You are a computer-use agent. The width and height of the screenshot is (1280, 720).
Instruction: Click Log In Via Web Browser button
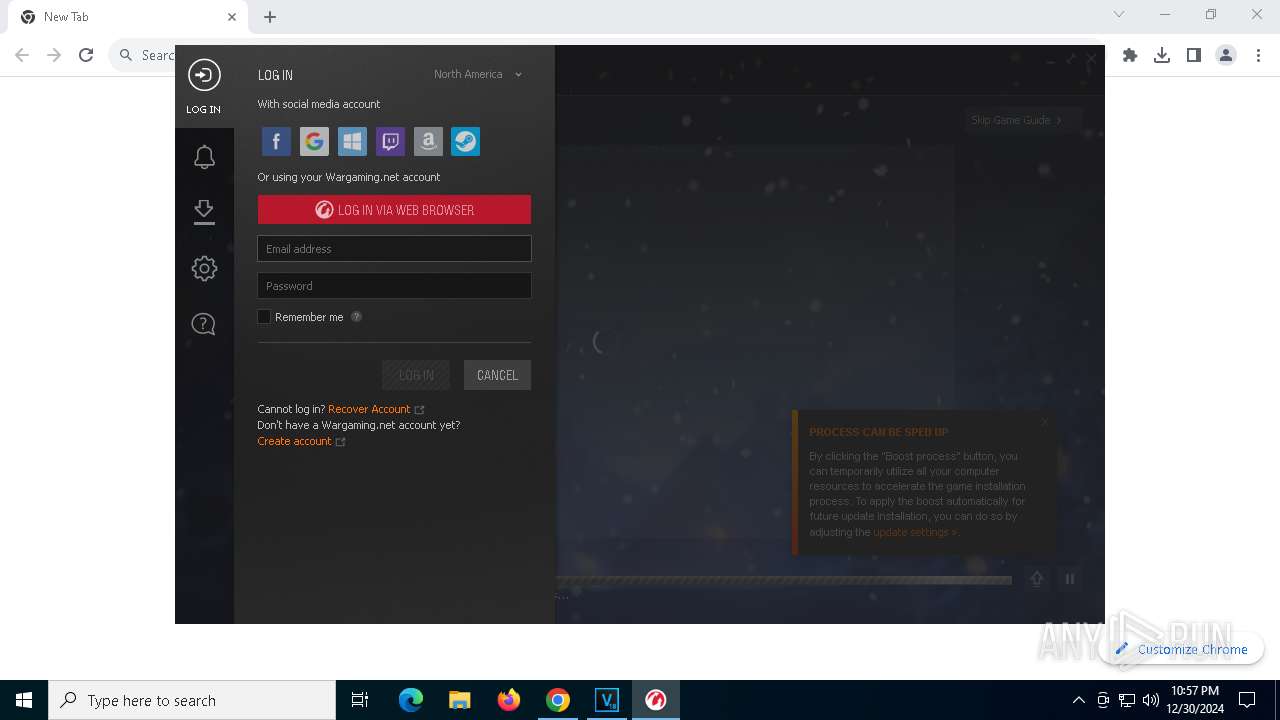click(x=394, y=210)
